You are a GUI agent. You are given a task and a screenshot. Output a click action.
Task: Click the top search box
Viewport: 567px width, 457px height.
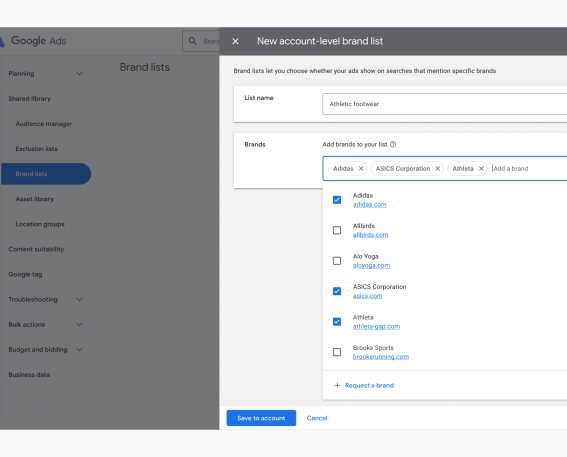(x=201, y=41)
